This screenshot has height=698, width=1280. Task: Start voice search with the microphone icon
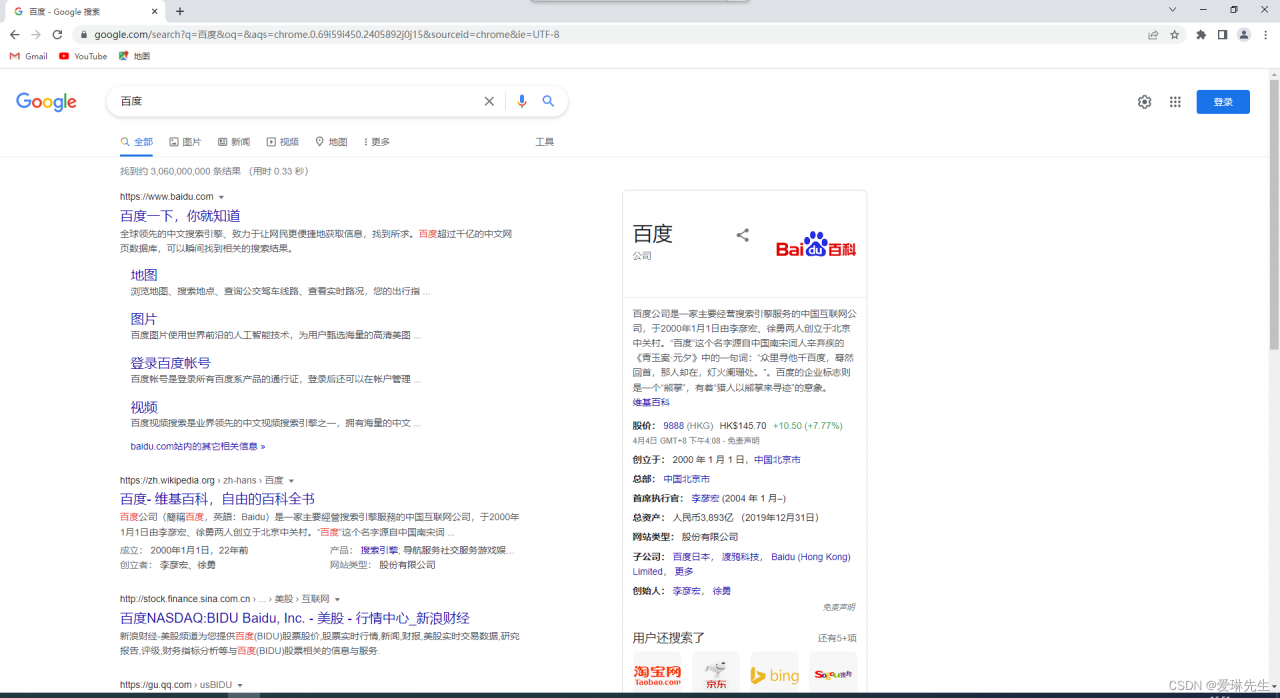tap(521, 101)
